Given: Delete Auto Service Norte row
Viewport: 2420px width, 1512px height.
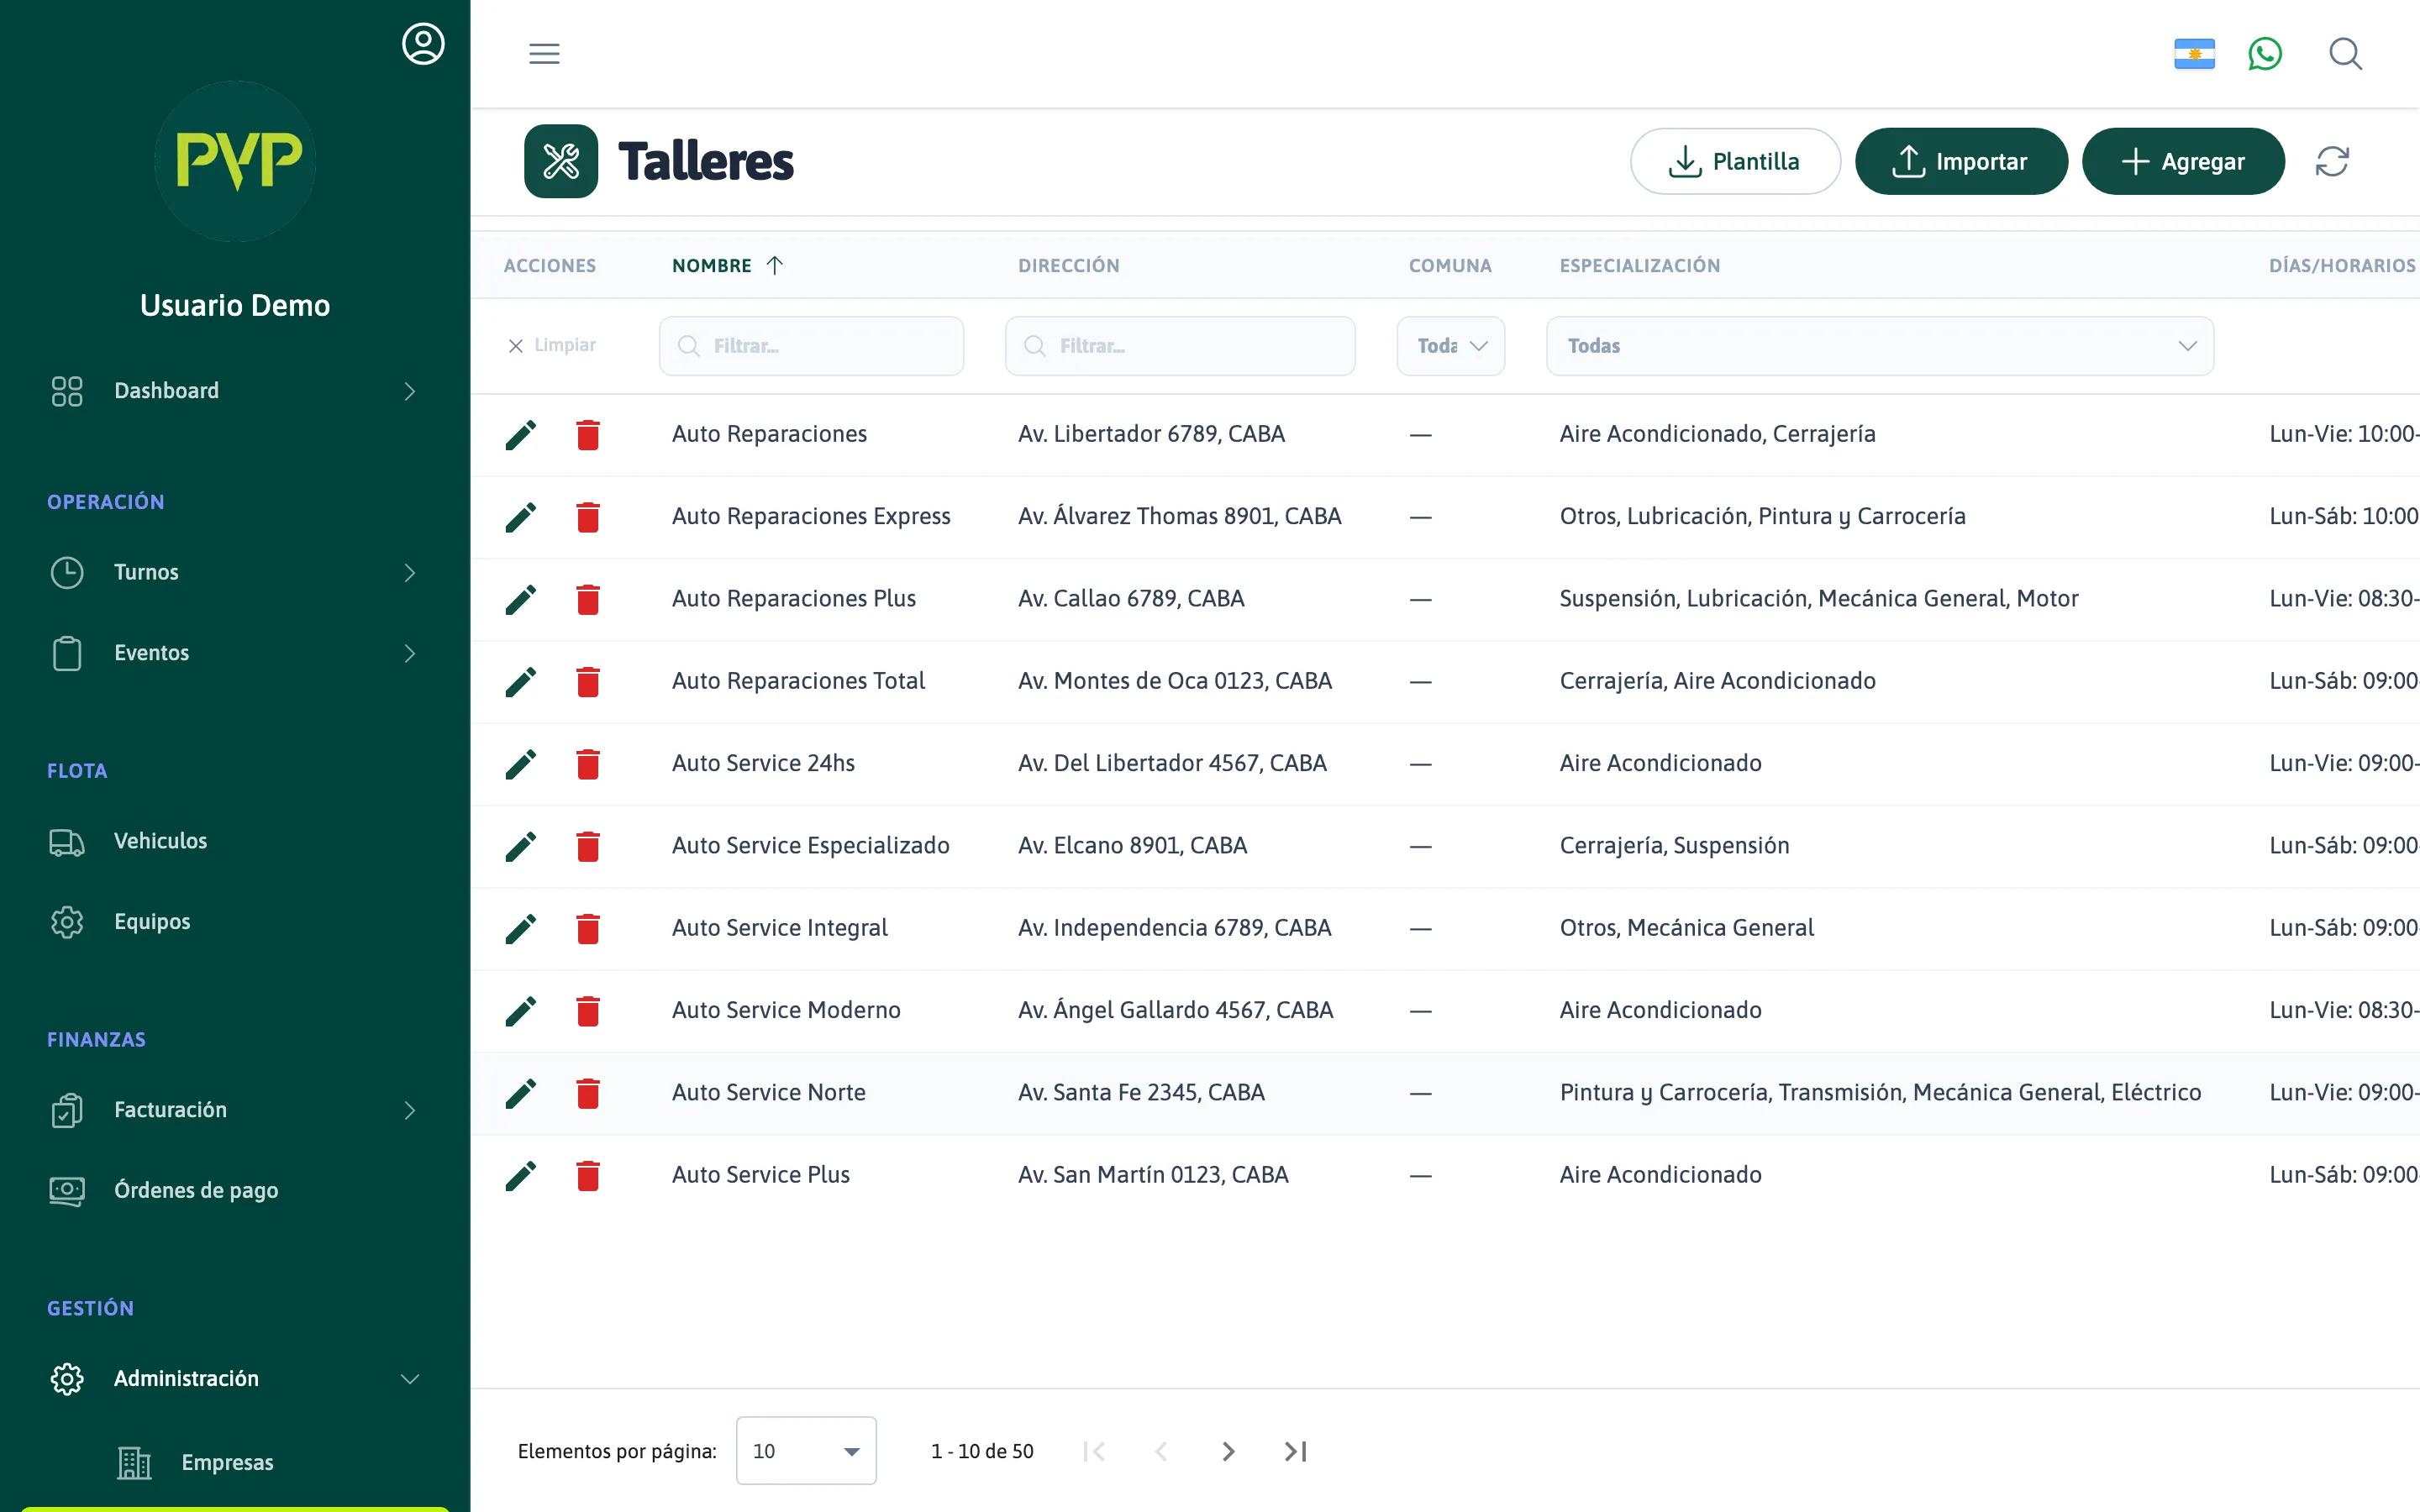Looking at the screenshot, I should point(588,1093).
